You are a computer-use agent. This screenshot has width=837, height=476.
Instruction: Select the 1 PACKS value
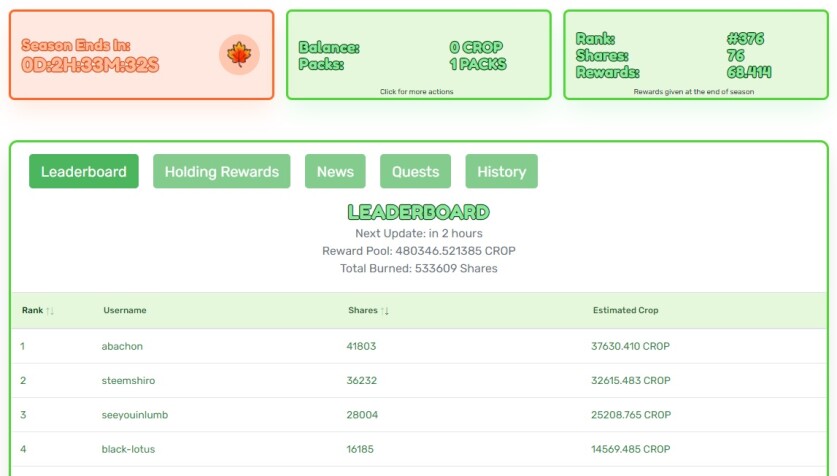point(478,64)
